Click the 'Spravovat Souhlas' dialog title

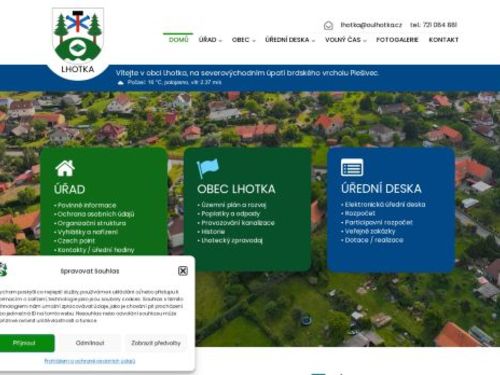click(90, 271)
